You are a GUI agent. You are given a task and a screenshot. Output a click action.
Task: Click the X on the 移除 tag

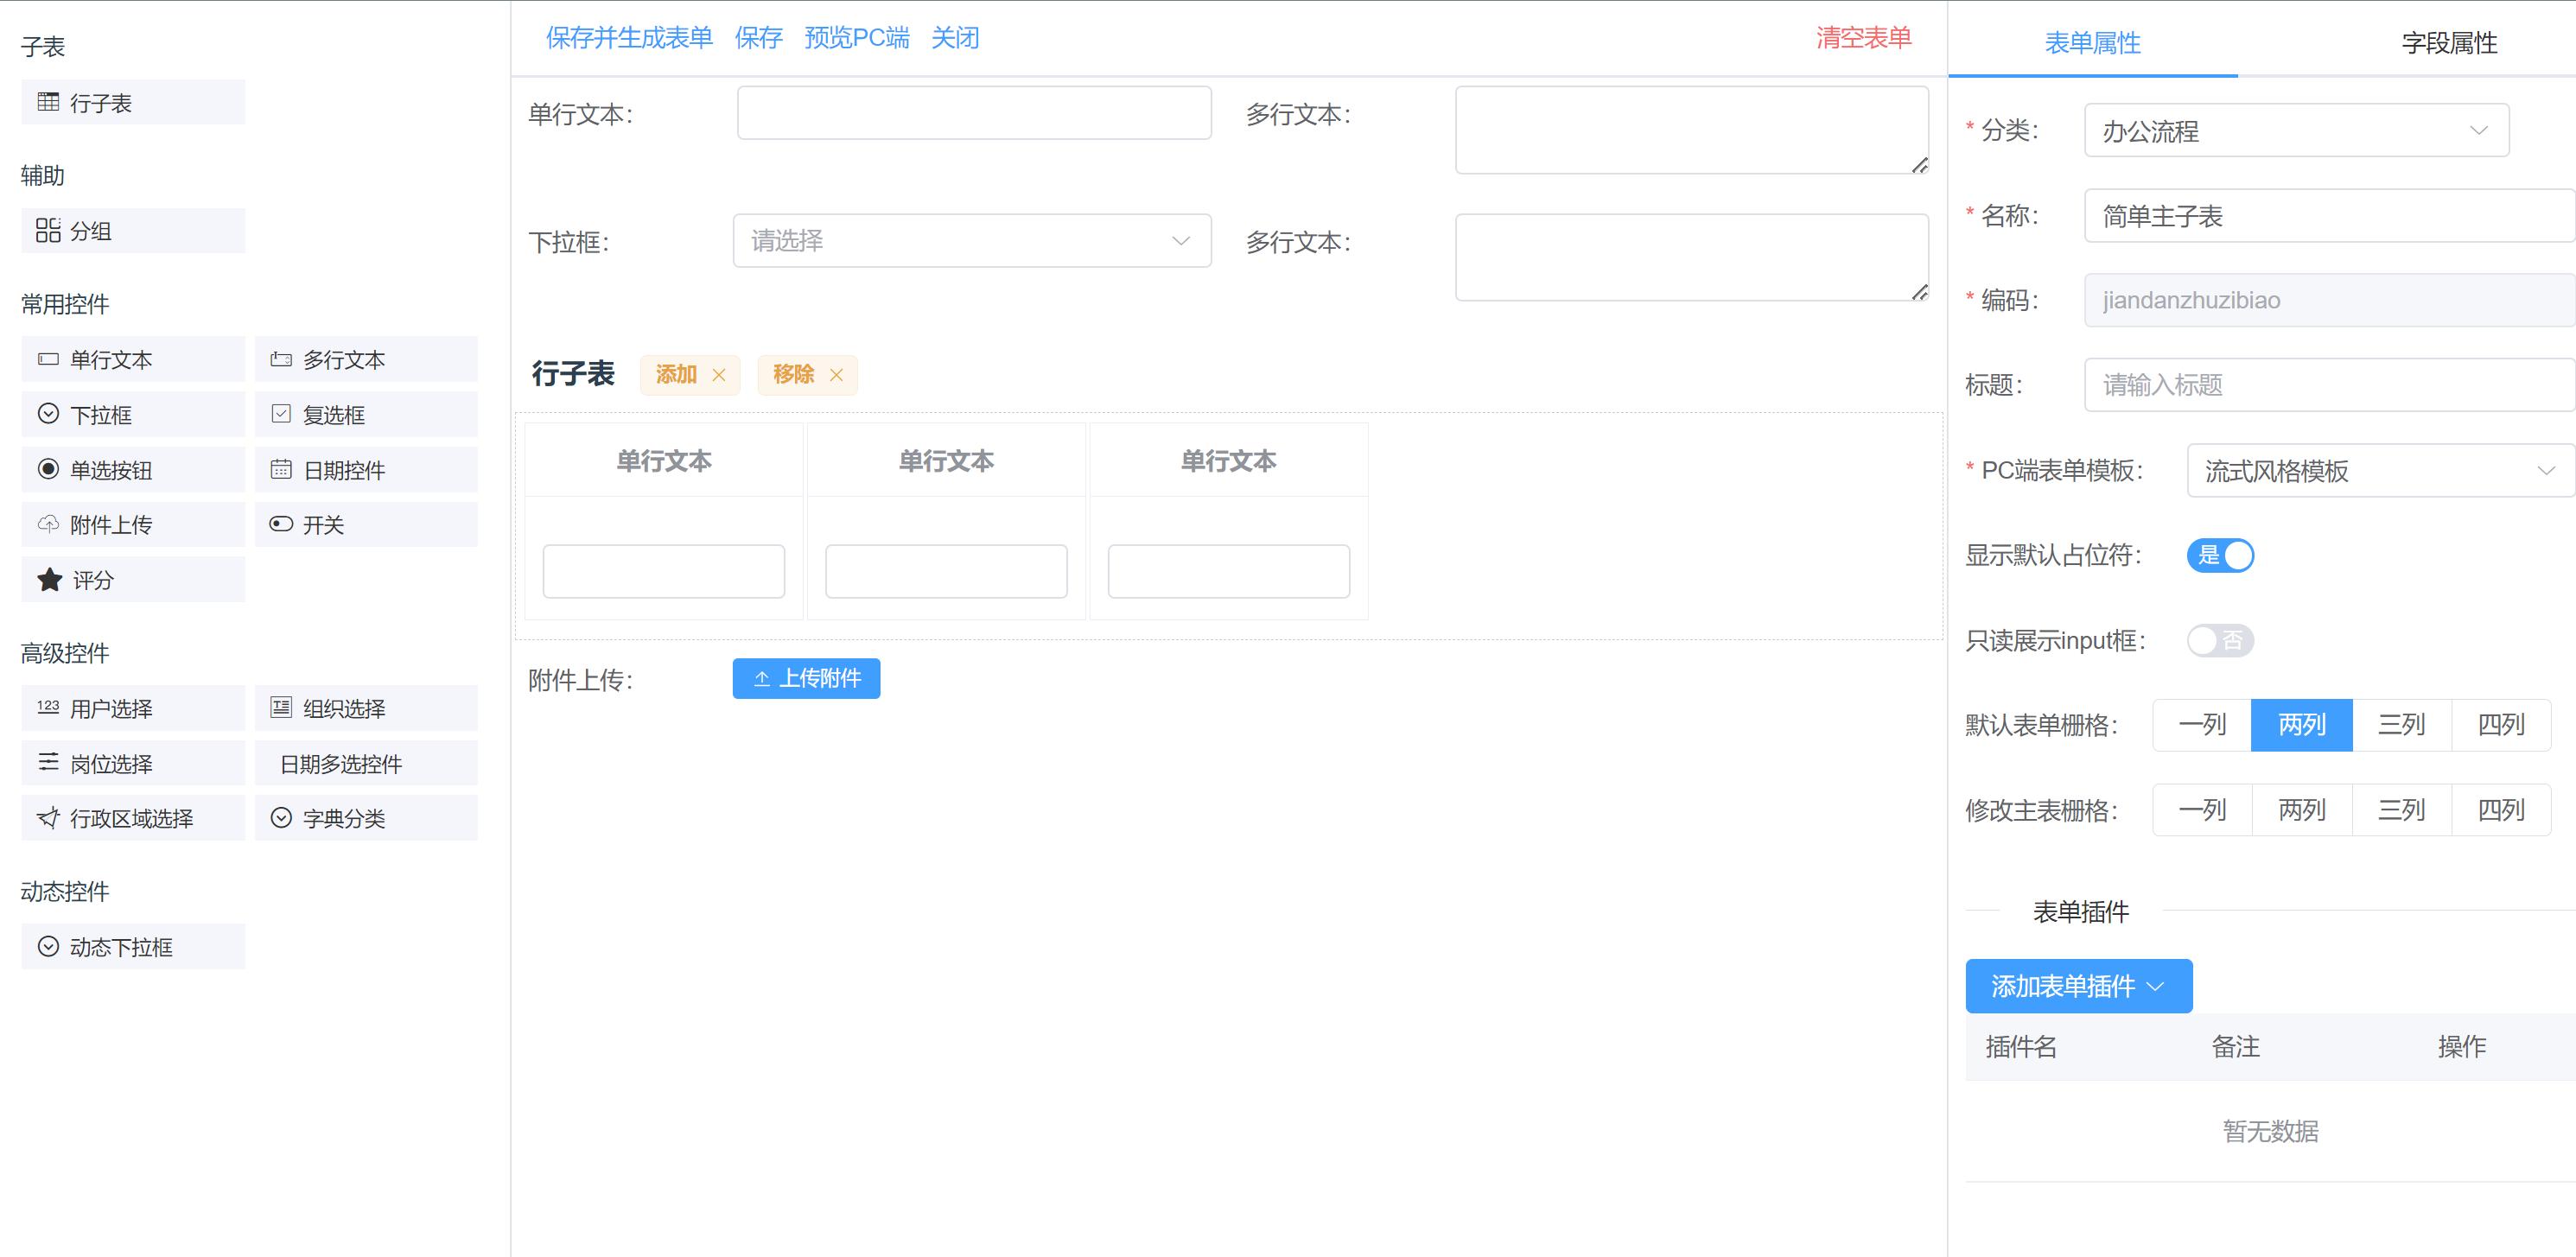tap(837, 375)
